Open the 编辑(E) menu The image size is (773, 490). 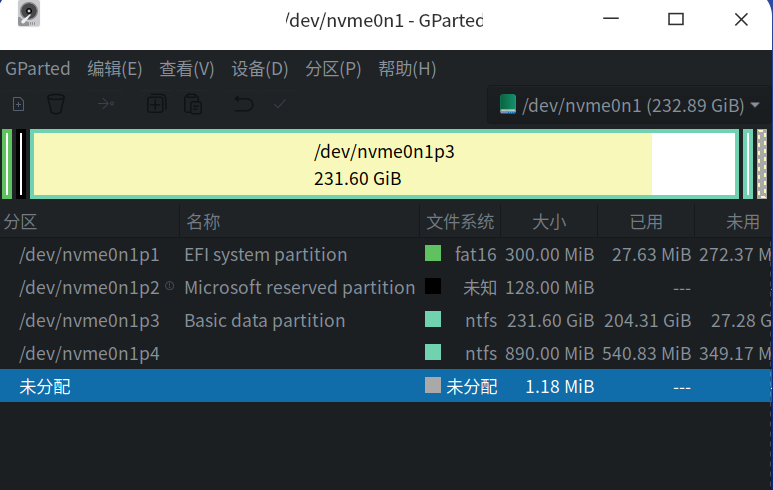pyautogui.click(x=115, y=69)
